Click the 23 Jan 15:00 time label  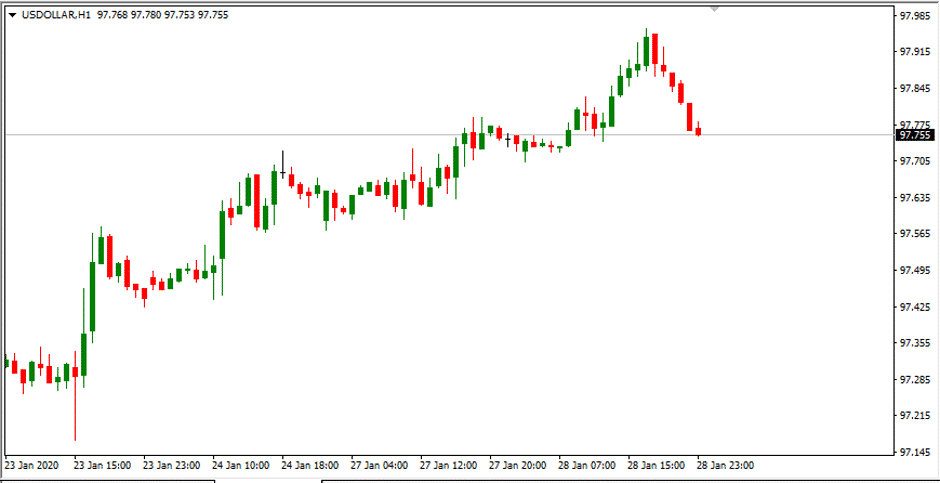click(x=103, y=465)
